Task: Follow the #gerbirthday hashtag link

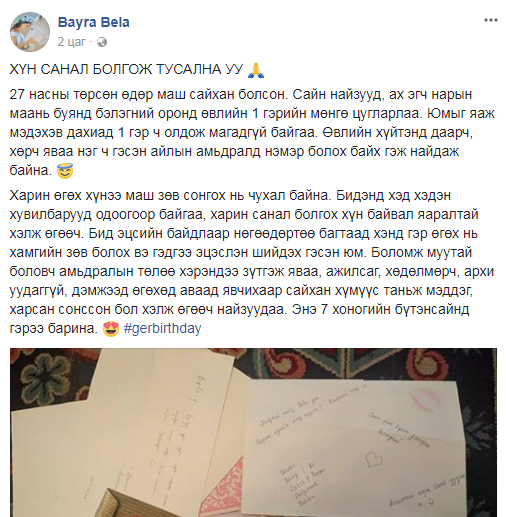Action: (162, 329)
